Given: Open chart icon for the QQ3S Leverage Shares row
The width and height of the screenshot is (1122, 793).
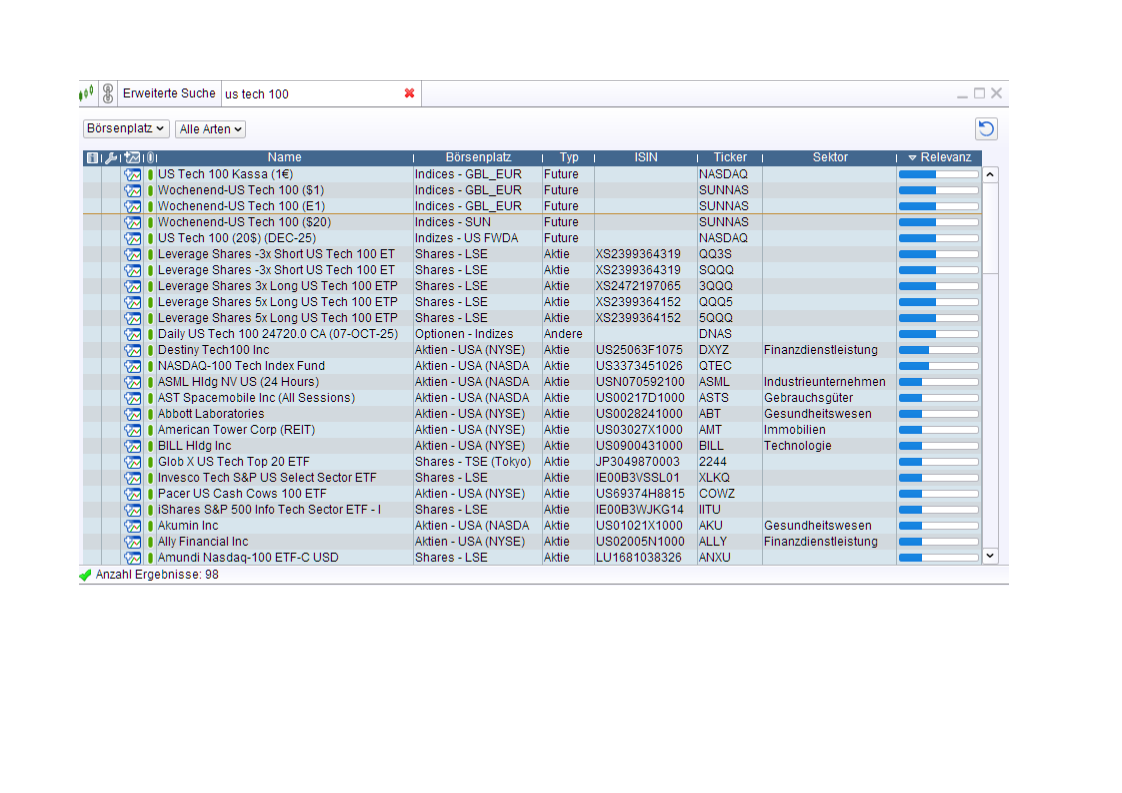Looking at the screenshot, I should (x=132, y=254).
